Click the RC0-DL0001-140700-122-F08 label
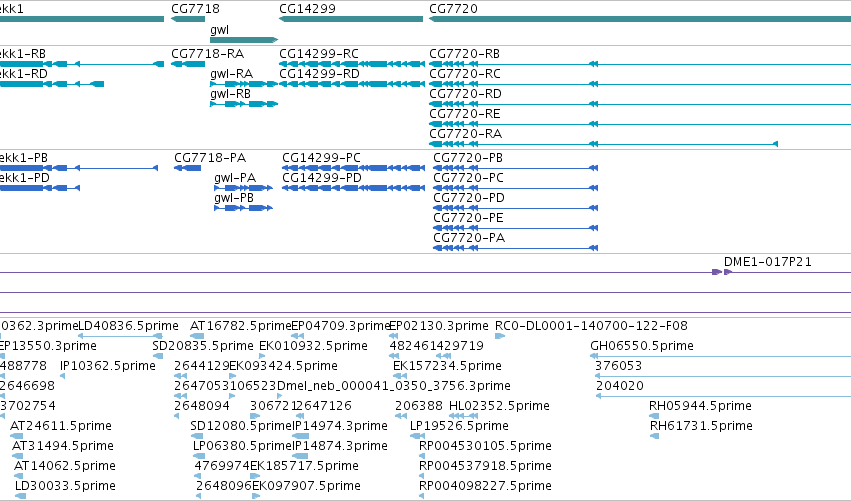The height and width of the screenshot is (501, 851). point(591,326)
